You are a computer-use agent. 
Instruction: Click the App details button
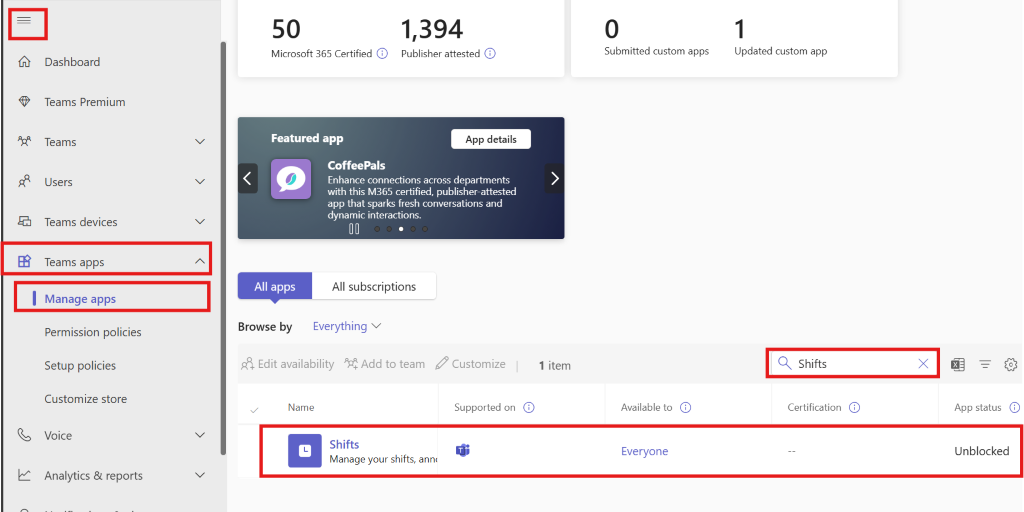coord(491,139)
